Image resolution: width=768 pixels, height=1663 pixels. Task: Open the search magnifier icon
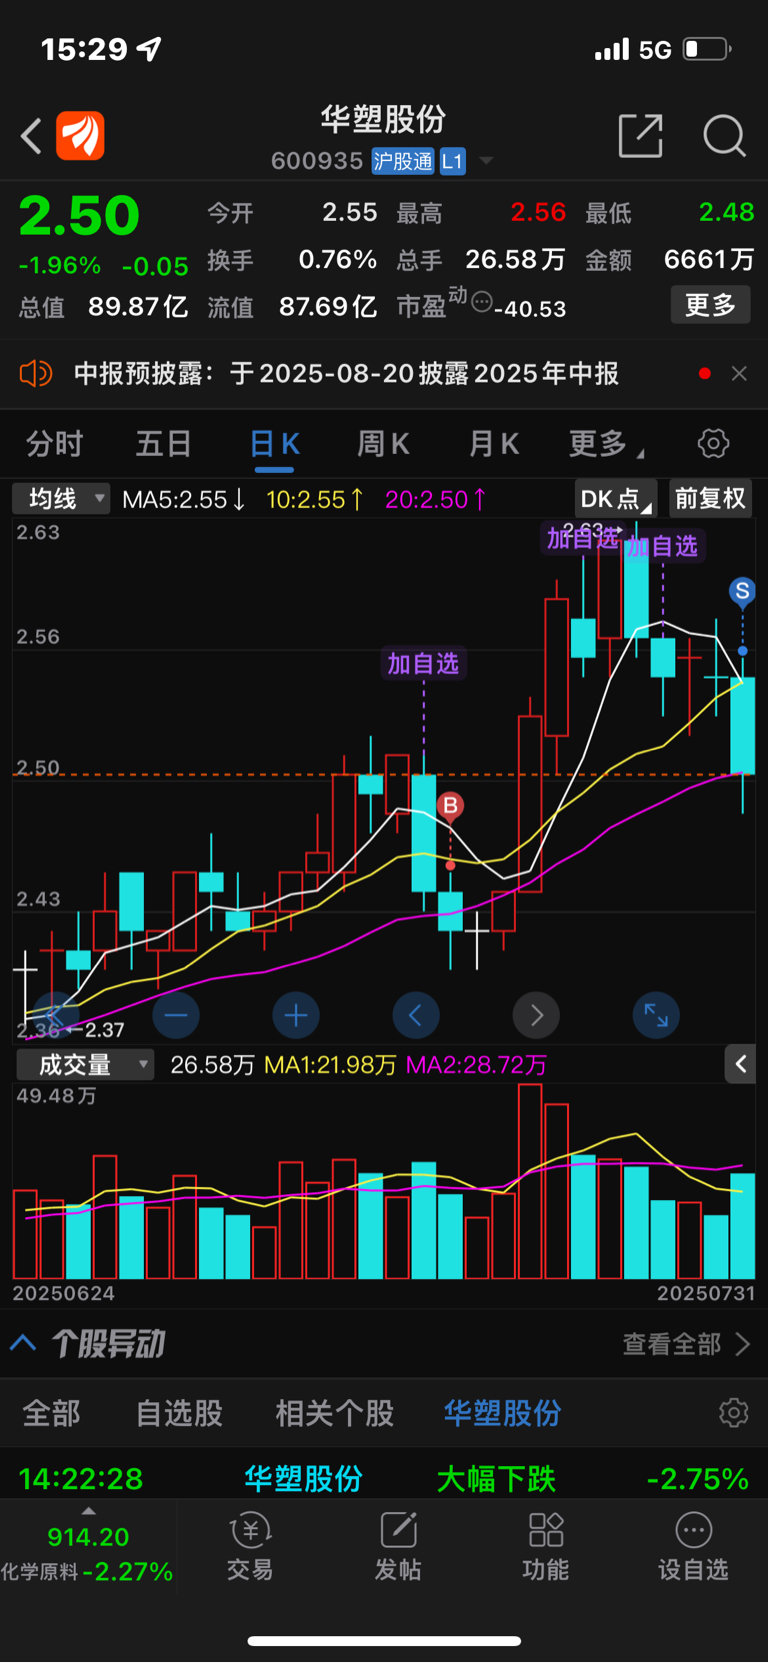pos(724,136)
